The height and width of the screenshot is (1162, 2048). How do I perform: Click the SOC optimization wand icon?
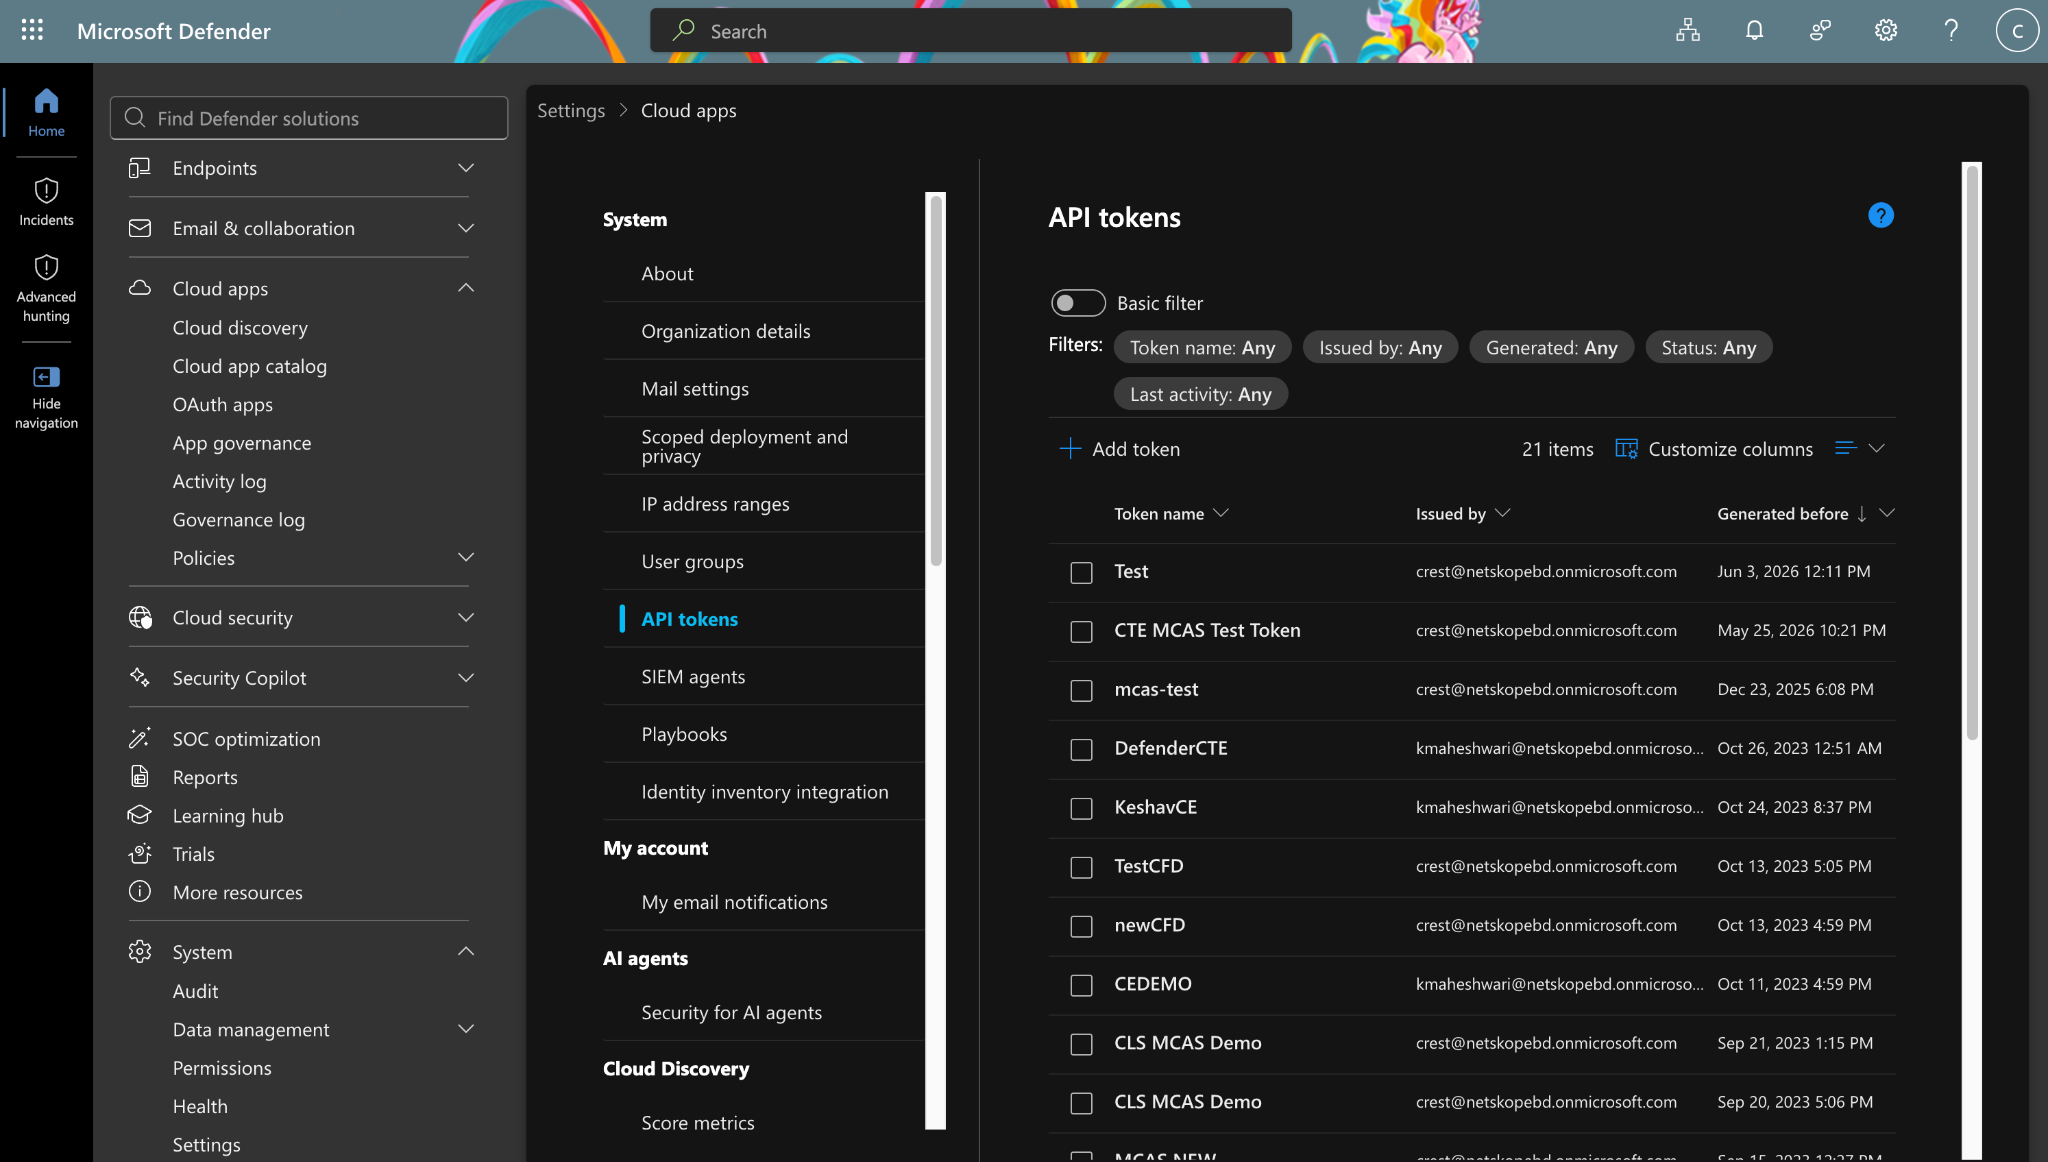click(x=140, y=738)
